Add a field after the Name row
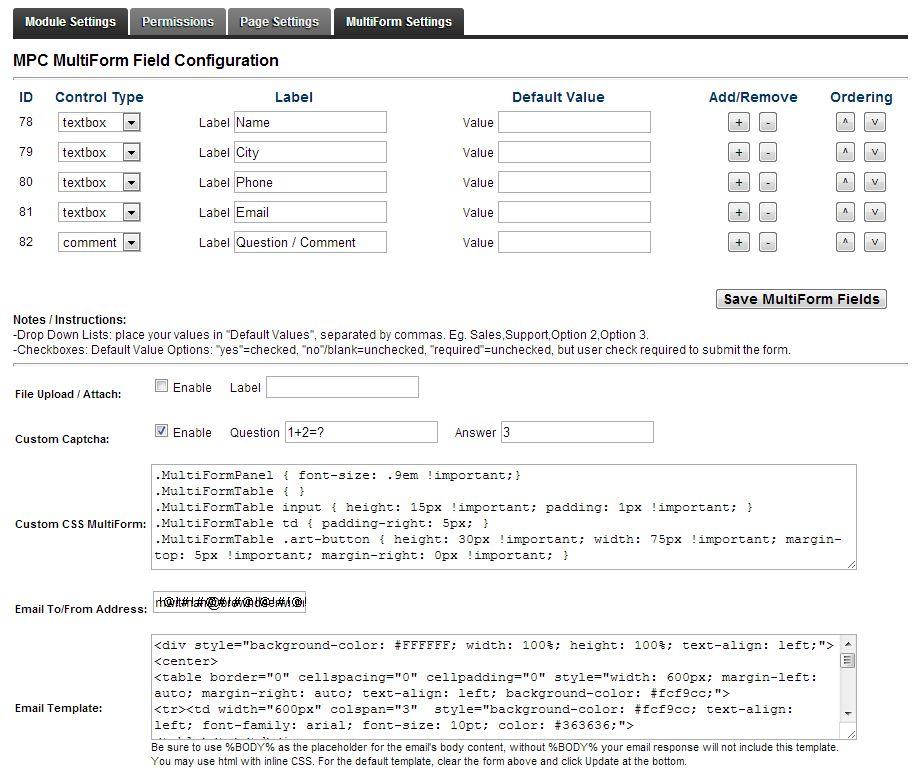921x782 pixels. 738,122
